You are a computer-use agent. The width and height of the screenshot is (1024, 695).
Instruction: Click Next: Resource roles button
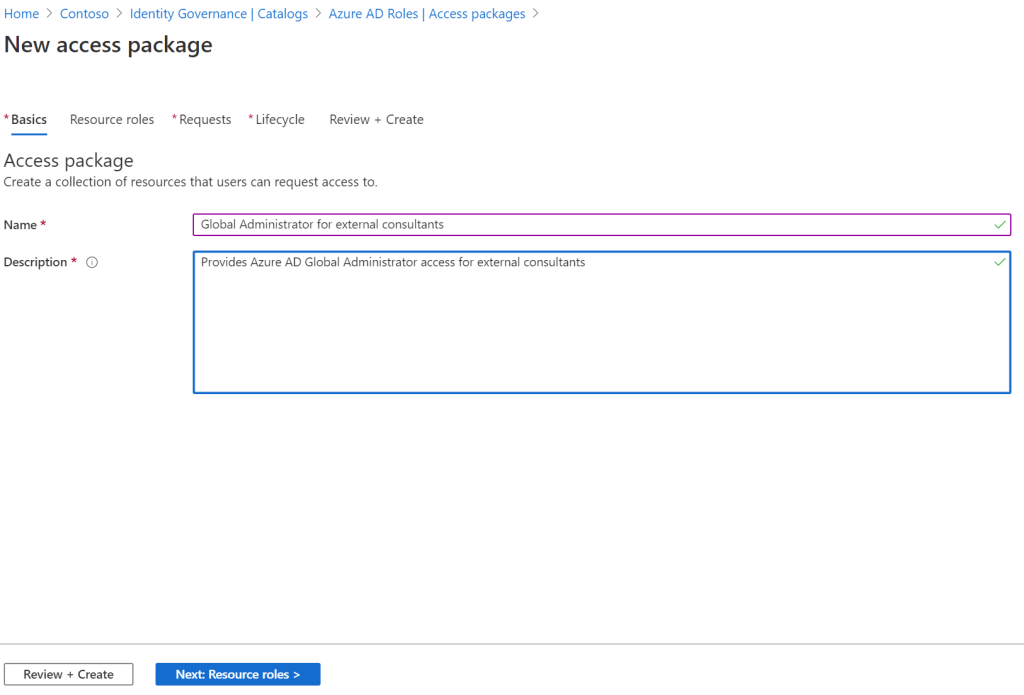[x=238, y=674]
